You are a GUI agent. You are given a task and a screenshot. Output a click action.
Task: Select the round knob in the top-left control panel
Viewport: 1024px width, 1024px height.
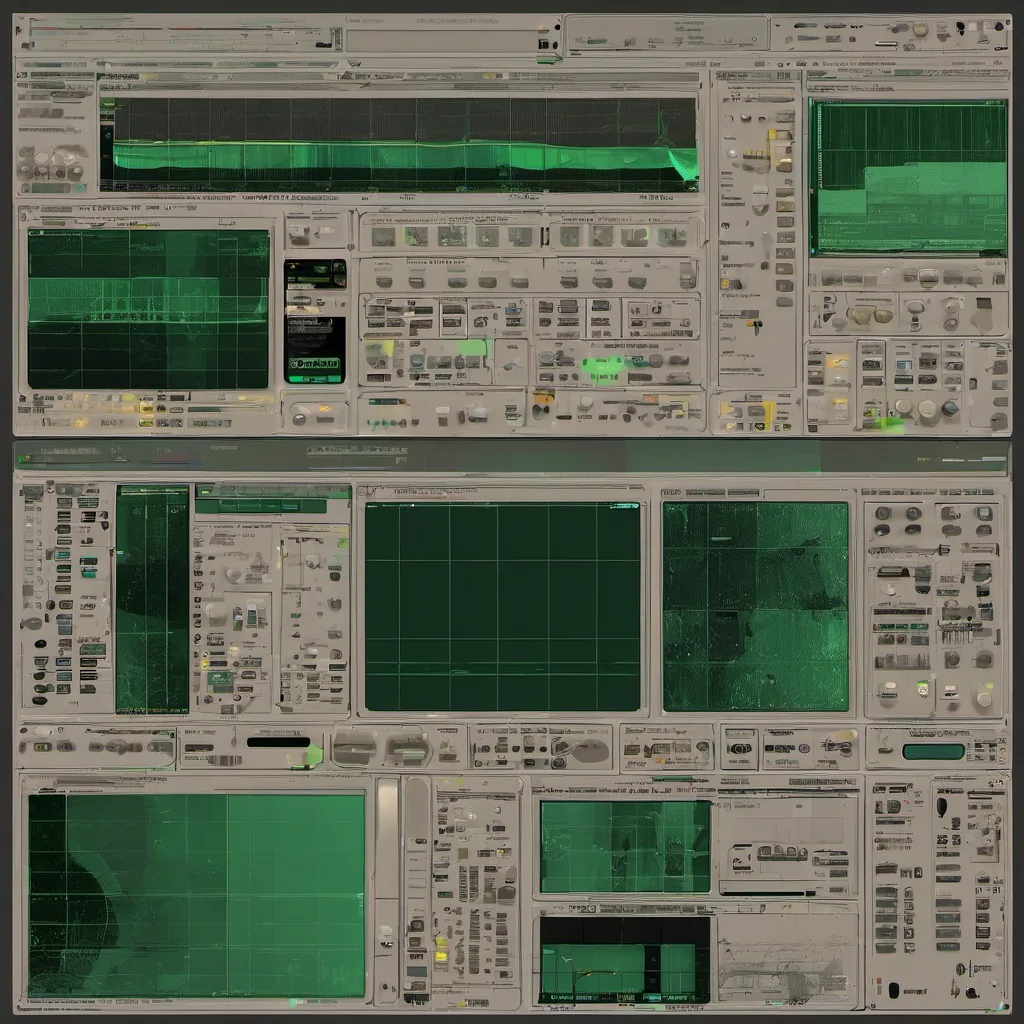click(42, 158)
